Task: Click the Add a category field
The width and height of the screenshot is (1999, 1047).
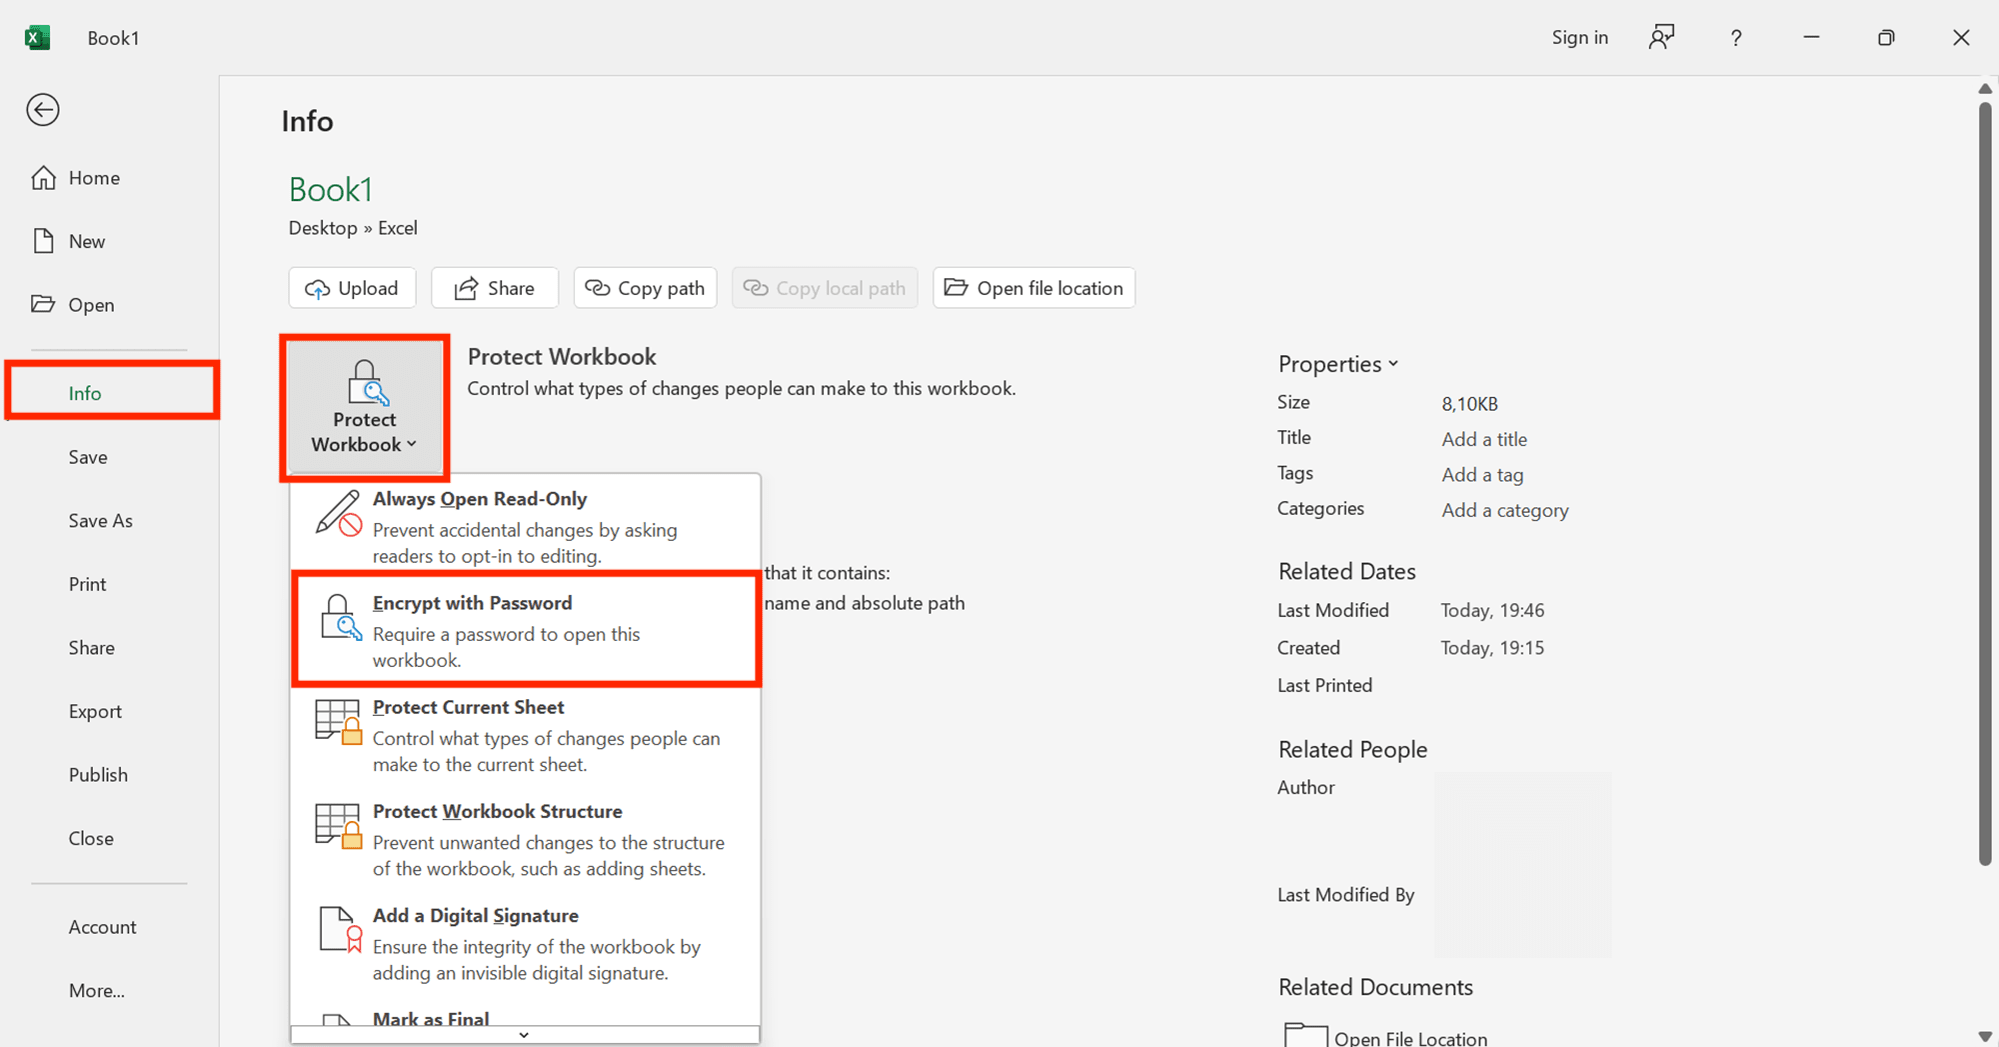Action: tap(1505, 510)
